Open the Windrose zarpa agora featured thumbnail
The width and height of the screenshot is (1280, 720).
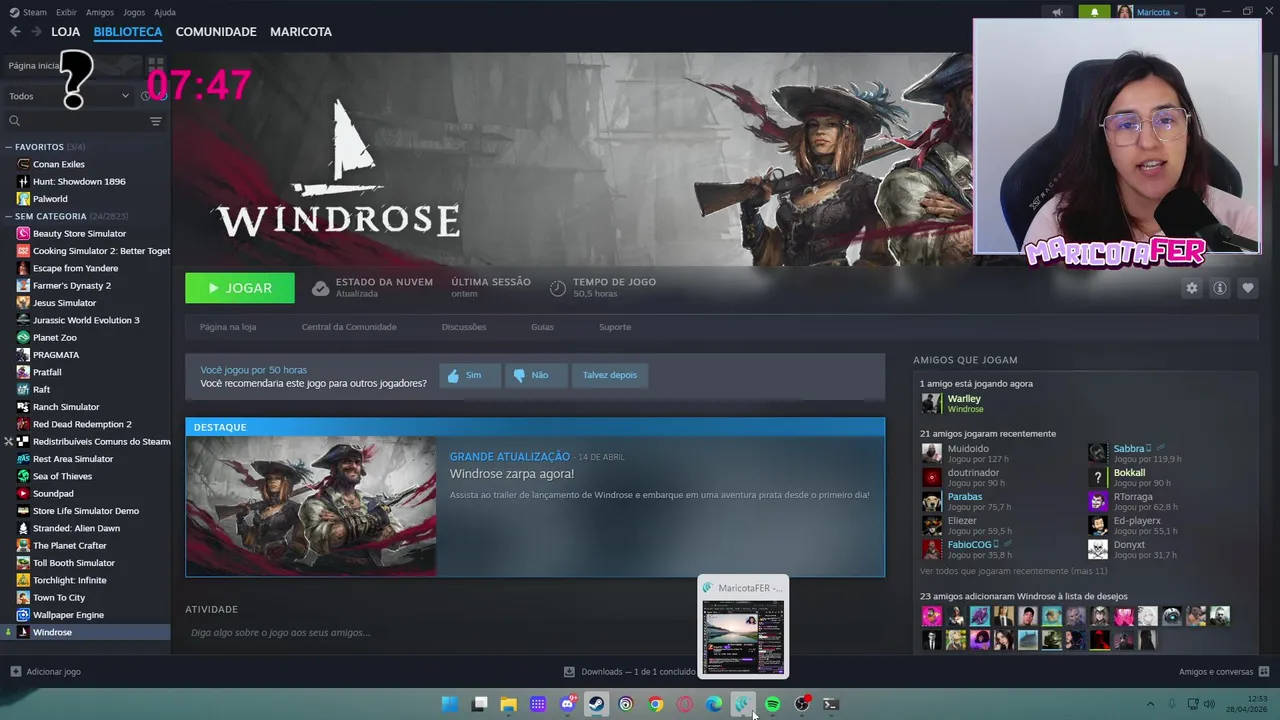click(311, 506)
